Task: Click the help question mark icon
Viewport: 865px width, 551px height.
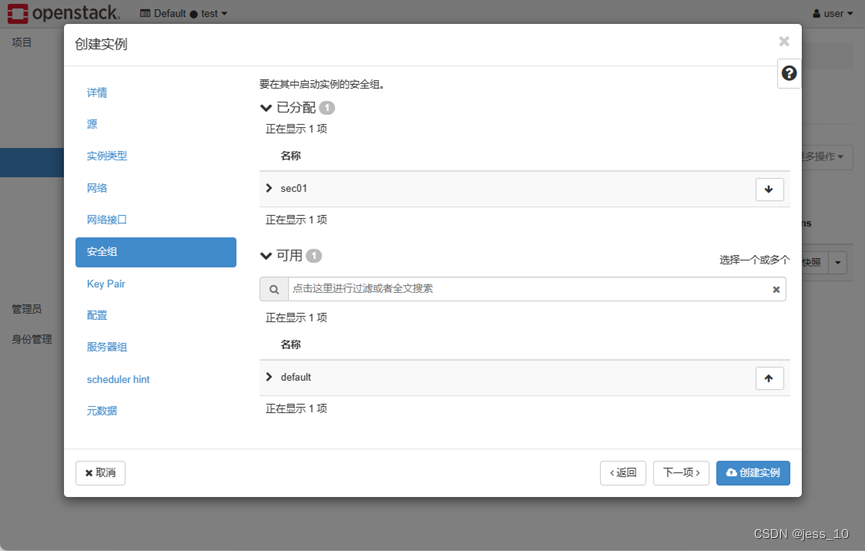Action: pyautogui.click(x=789, y=73)
